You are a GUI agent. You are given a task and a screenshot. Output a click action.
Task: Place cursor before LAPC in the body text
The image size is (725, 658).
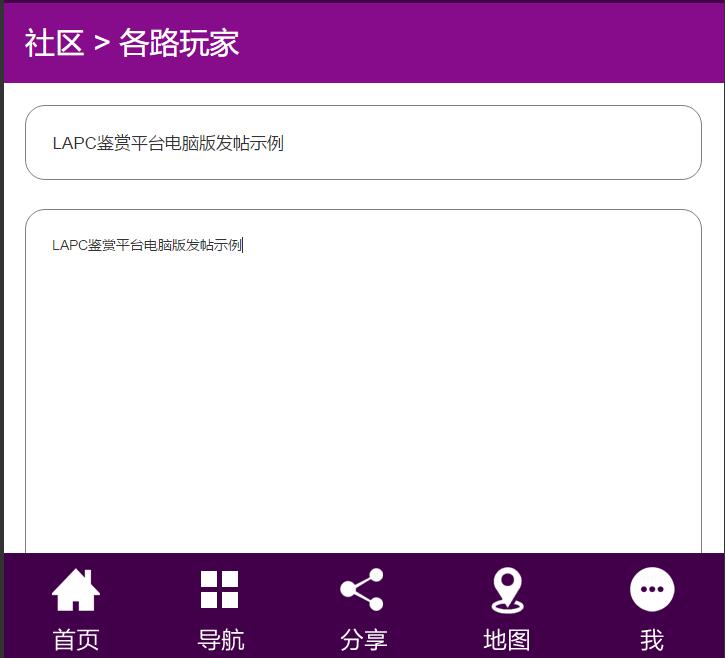(52, 245)
